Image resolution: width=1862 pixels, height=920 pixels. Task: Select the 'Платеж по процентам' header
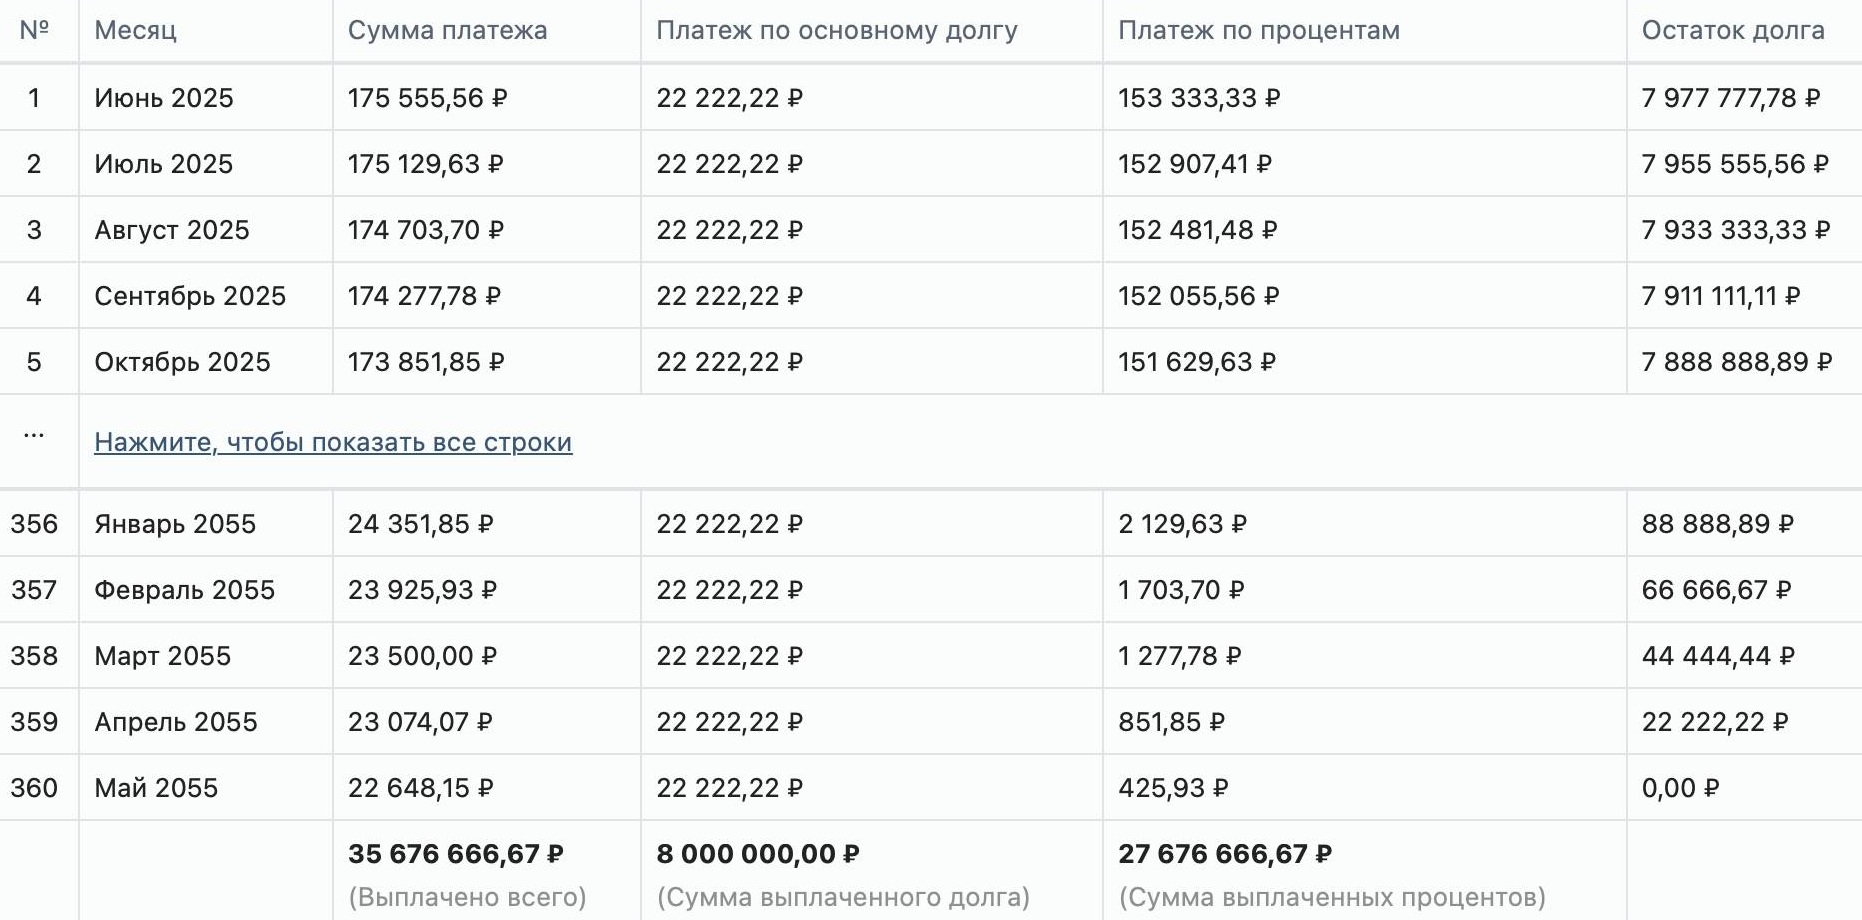coord(1259,30)
